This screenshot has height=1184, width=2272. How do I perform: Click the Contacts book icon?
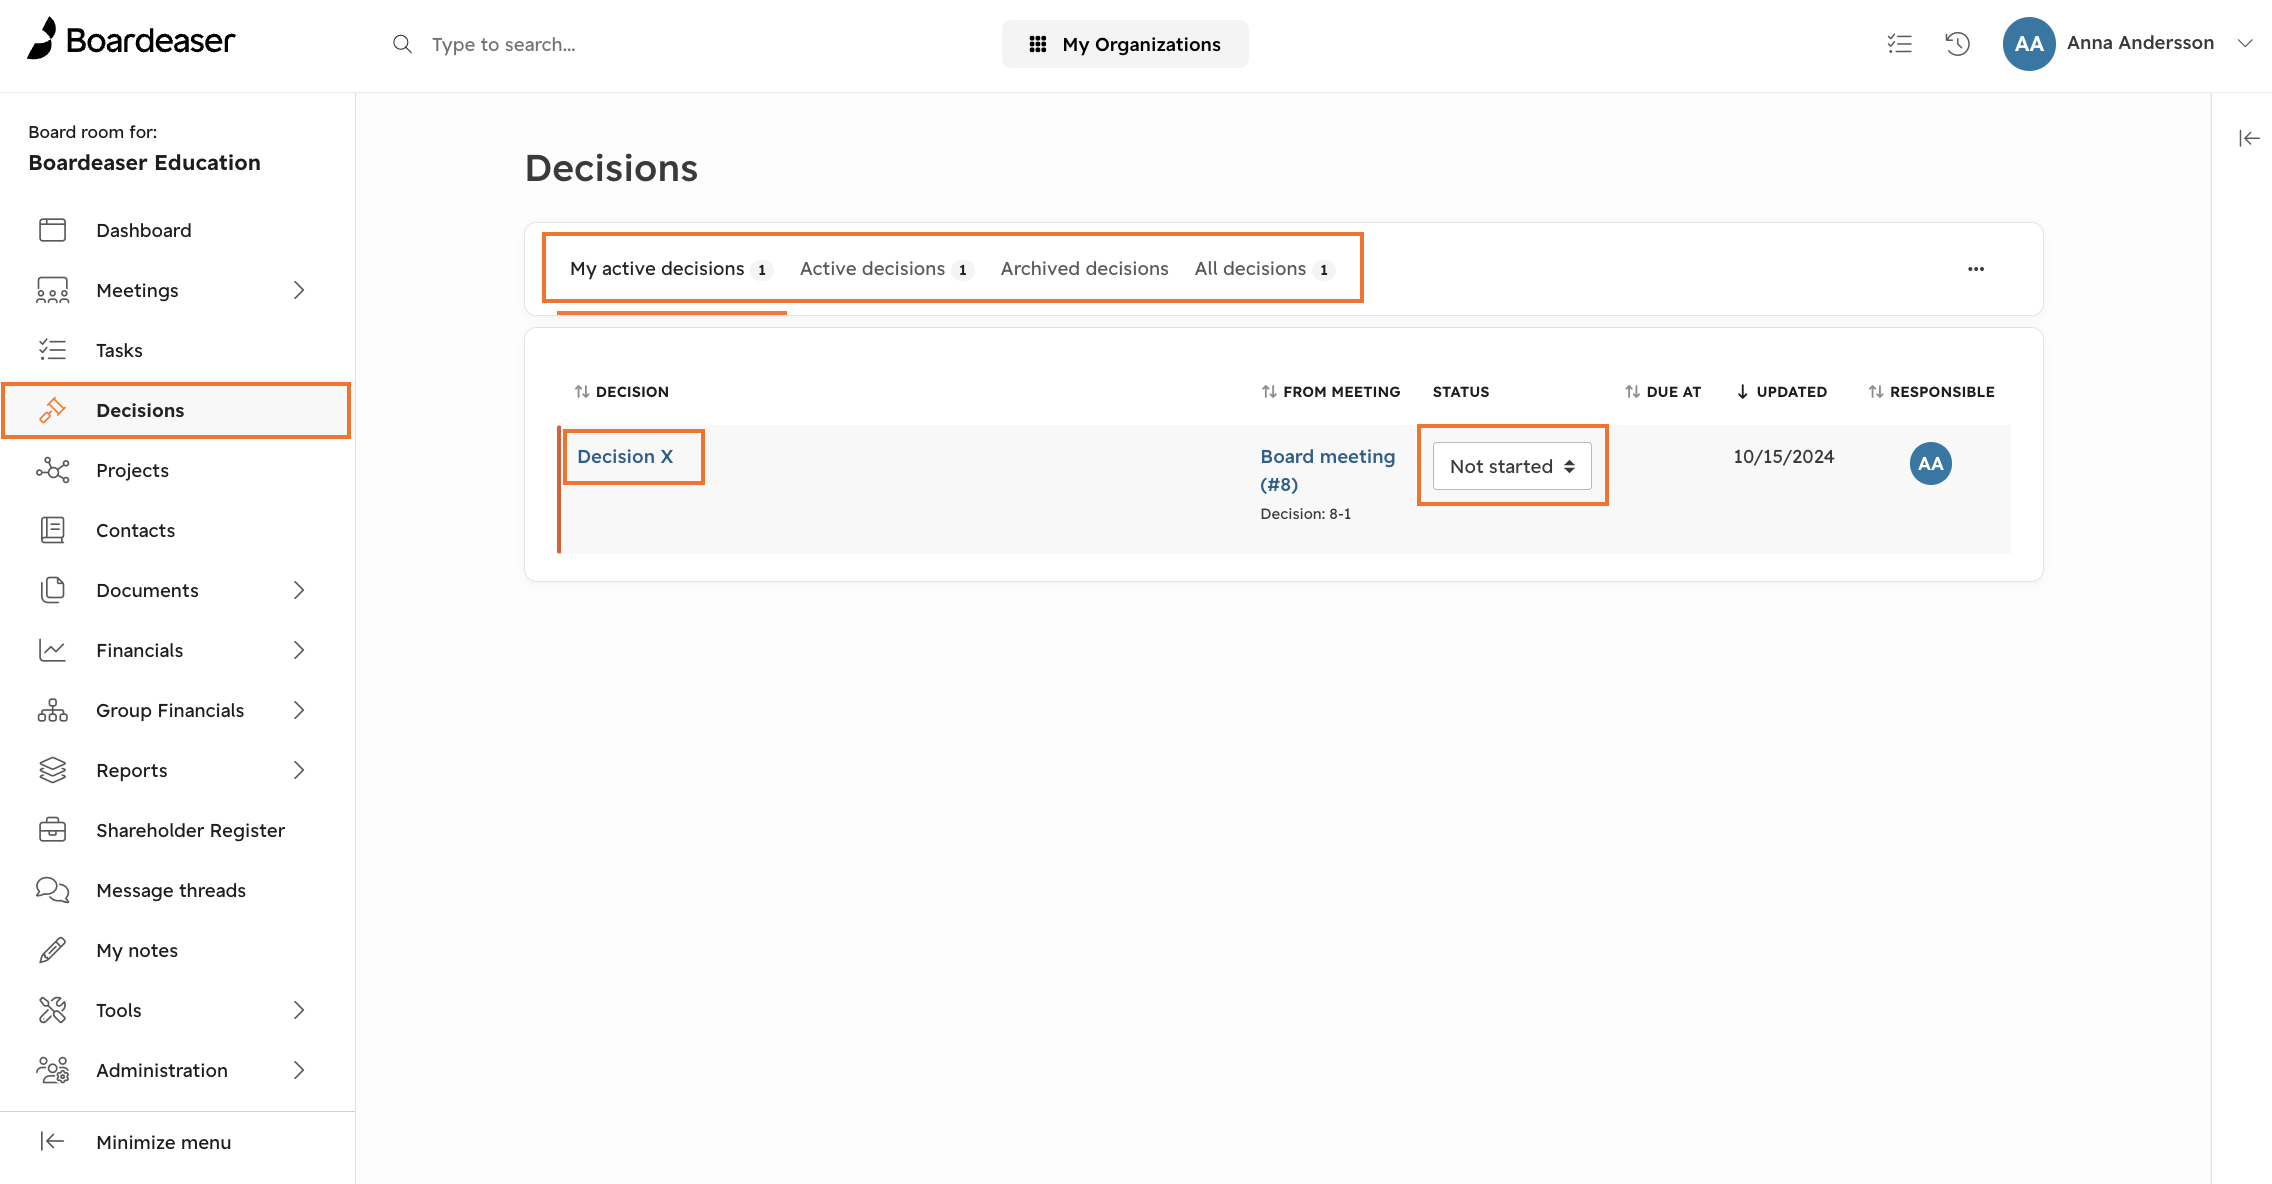[x=52, y=530]
